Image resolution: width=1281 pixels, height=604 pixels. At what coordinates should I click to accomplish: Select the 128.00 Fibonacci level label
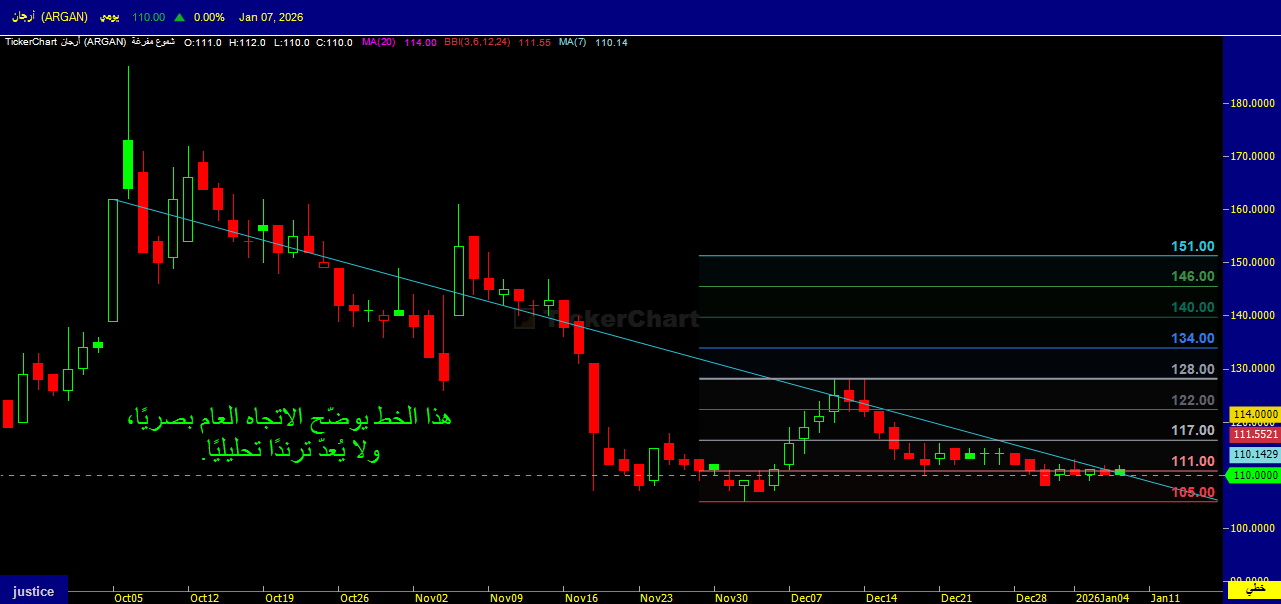coord(1192,369)
